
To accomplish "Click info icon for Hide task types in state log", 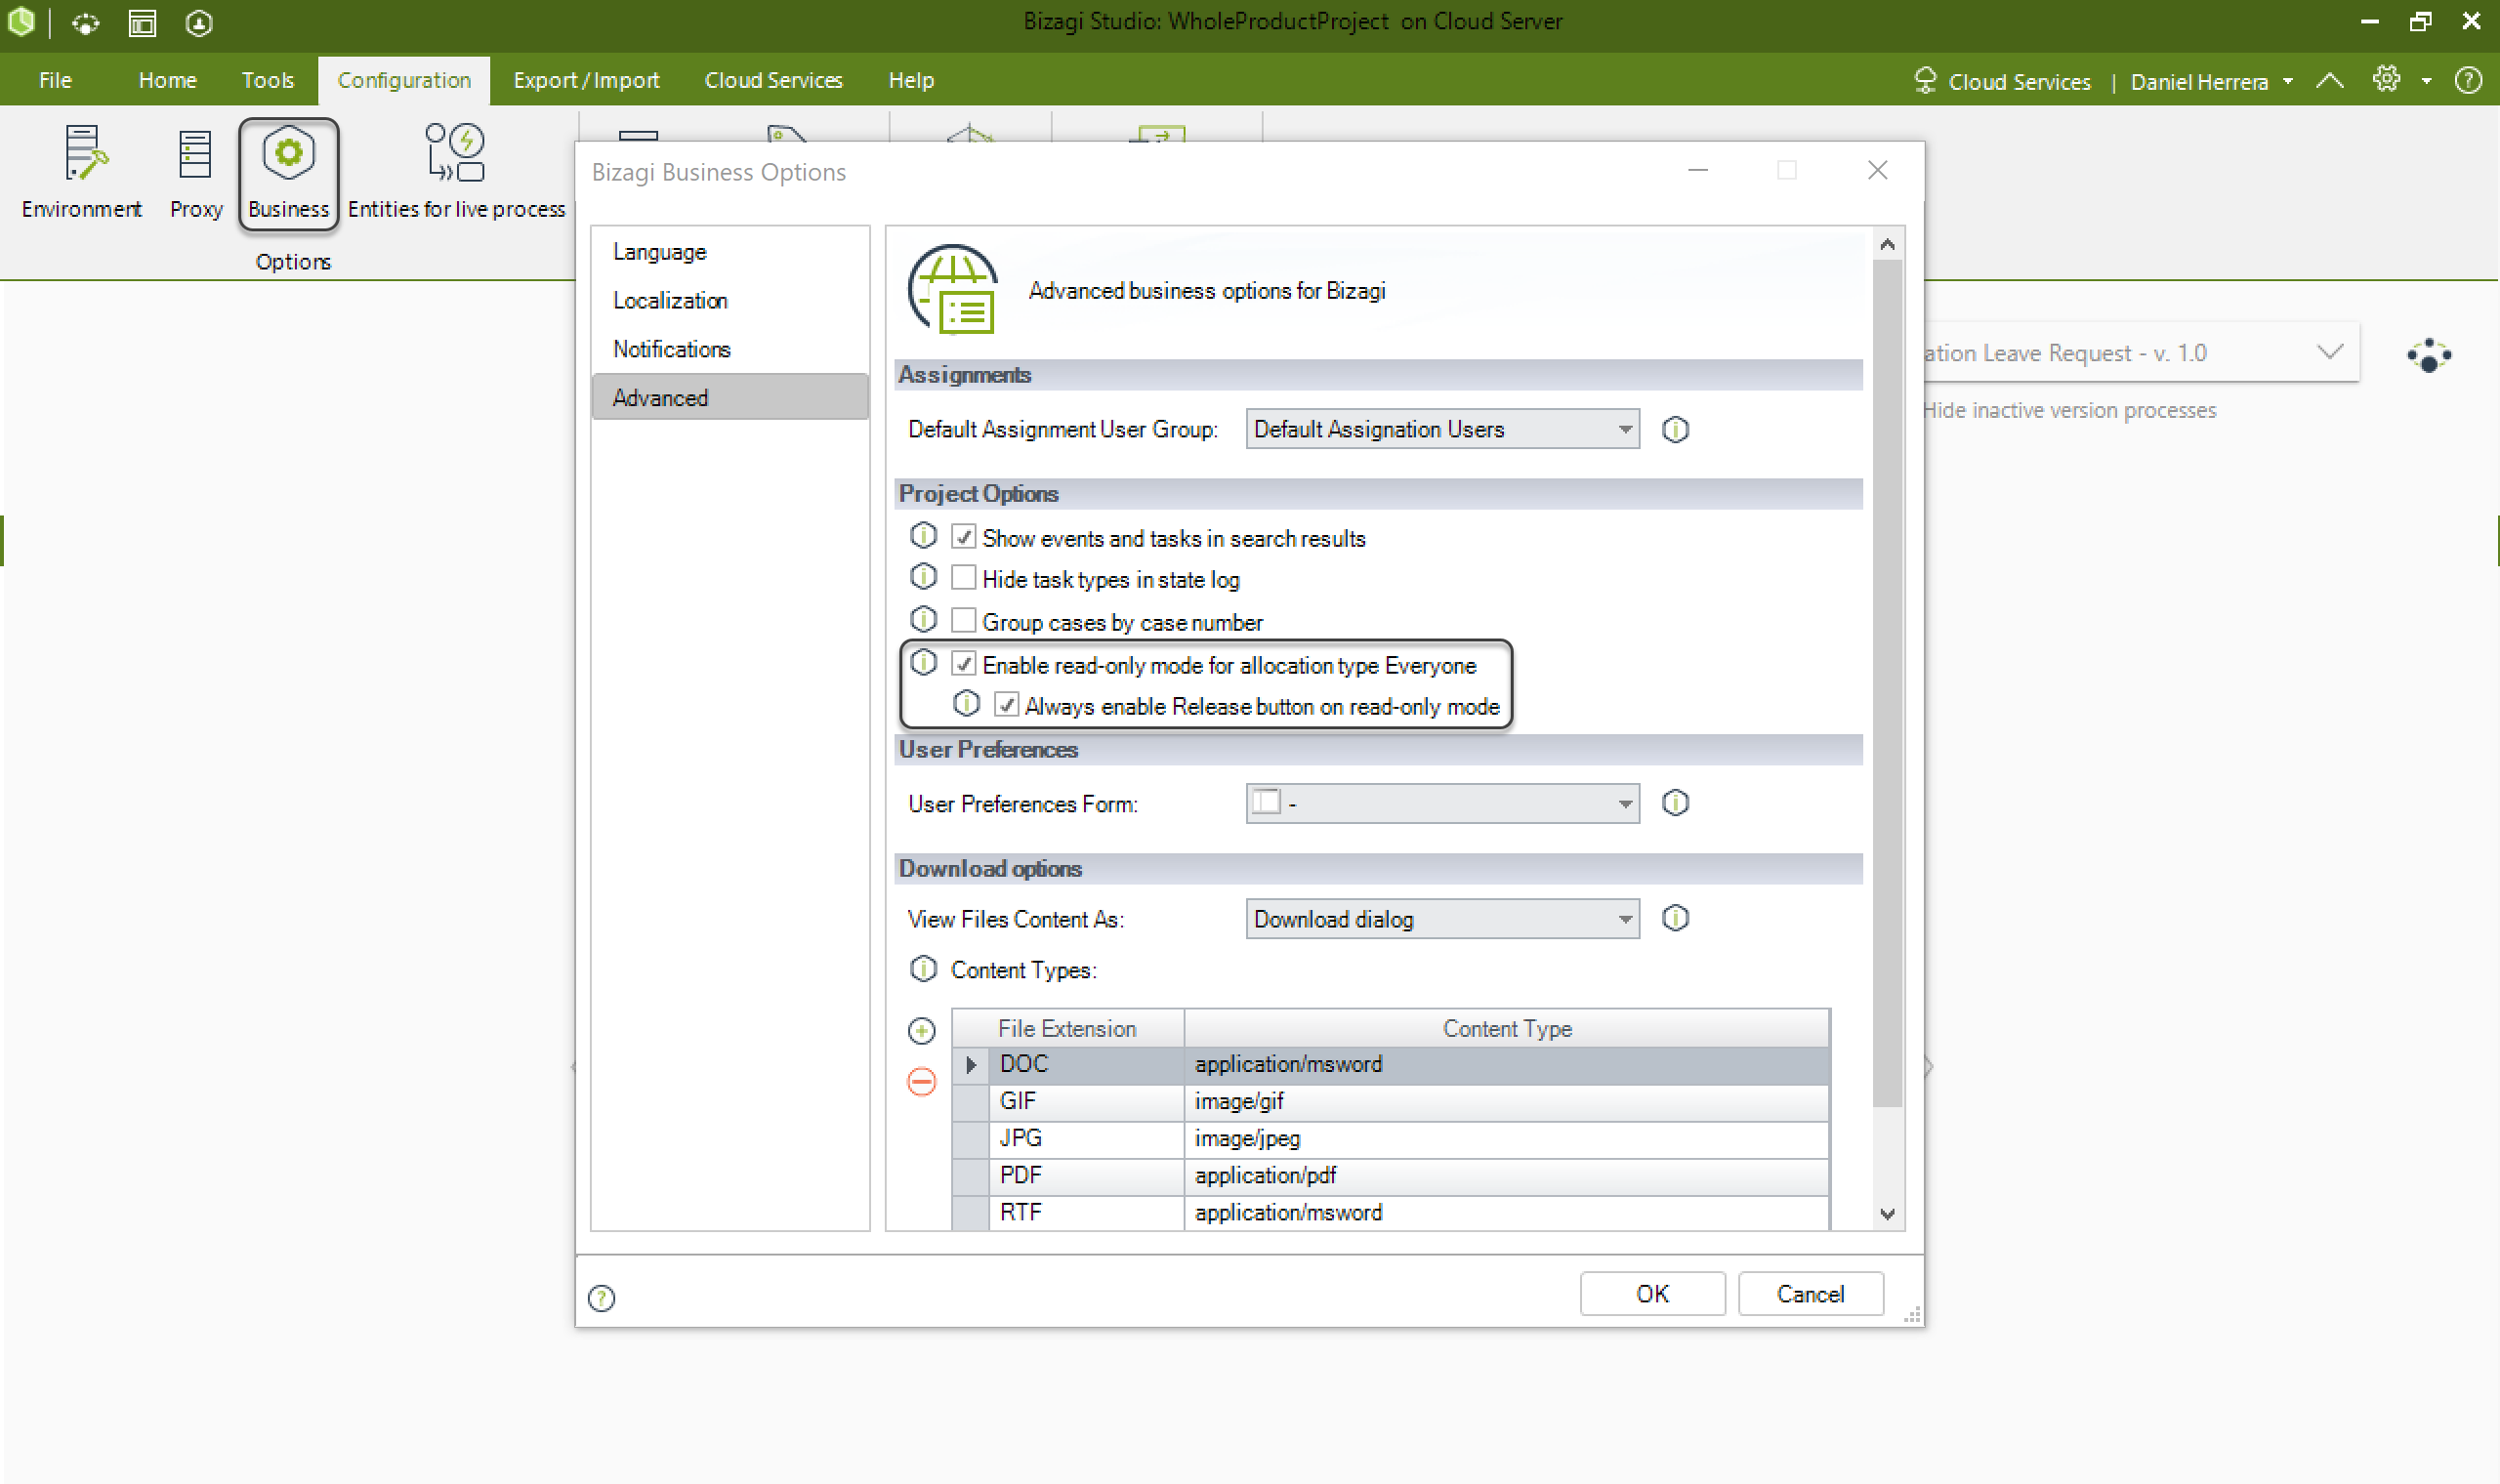I will 923,577.
